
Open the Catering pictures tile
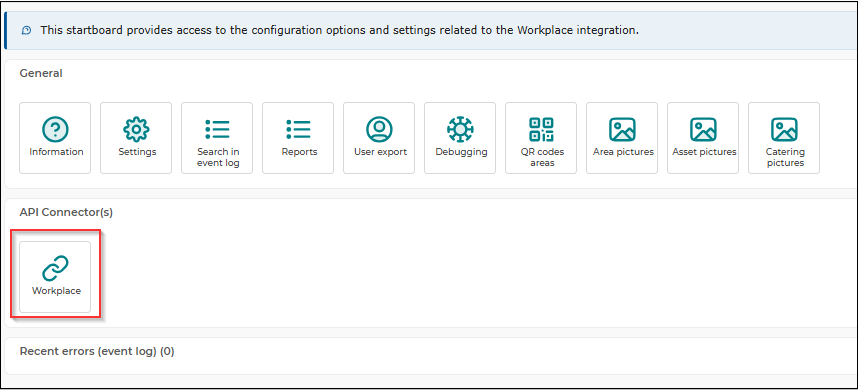coord(784,138)
